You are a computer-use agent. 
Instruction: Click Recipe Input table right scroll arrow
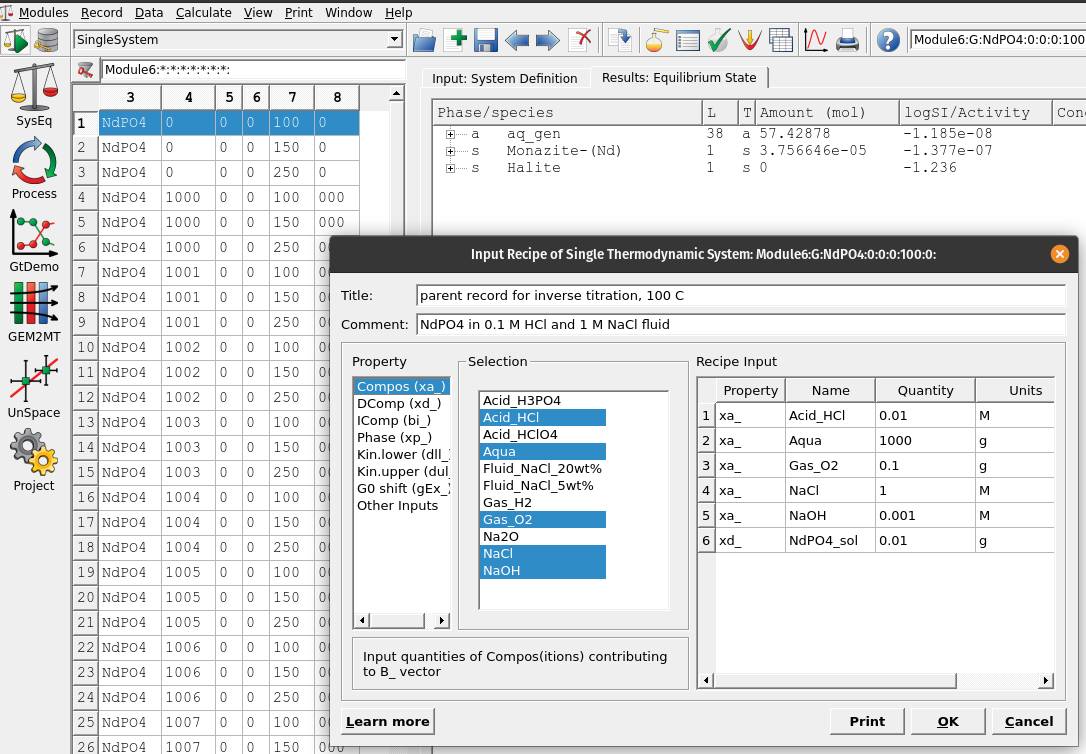(1045, 681)
